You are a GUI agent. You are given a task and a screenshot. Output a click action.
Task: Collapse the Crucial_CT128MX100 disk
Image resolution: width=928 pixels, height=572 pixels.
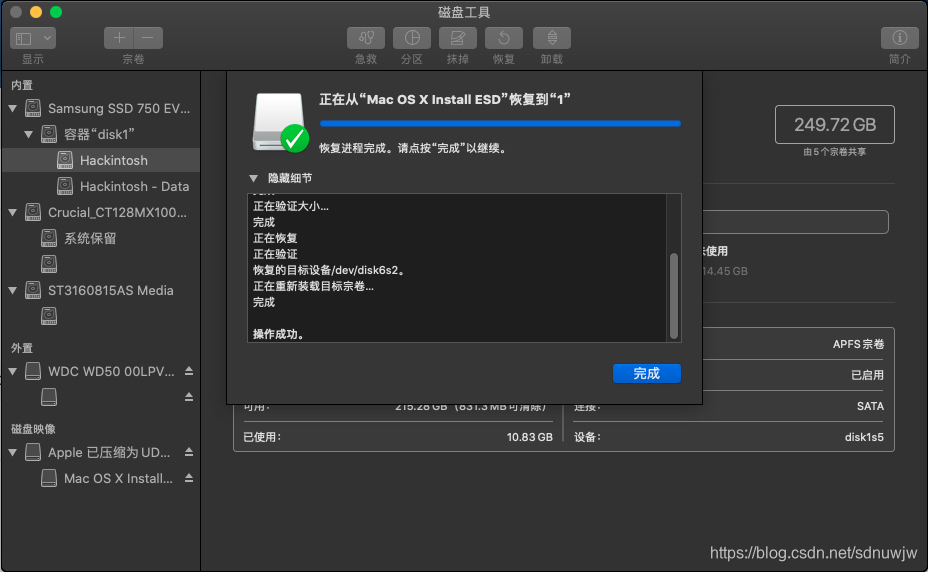click(12, 212)
